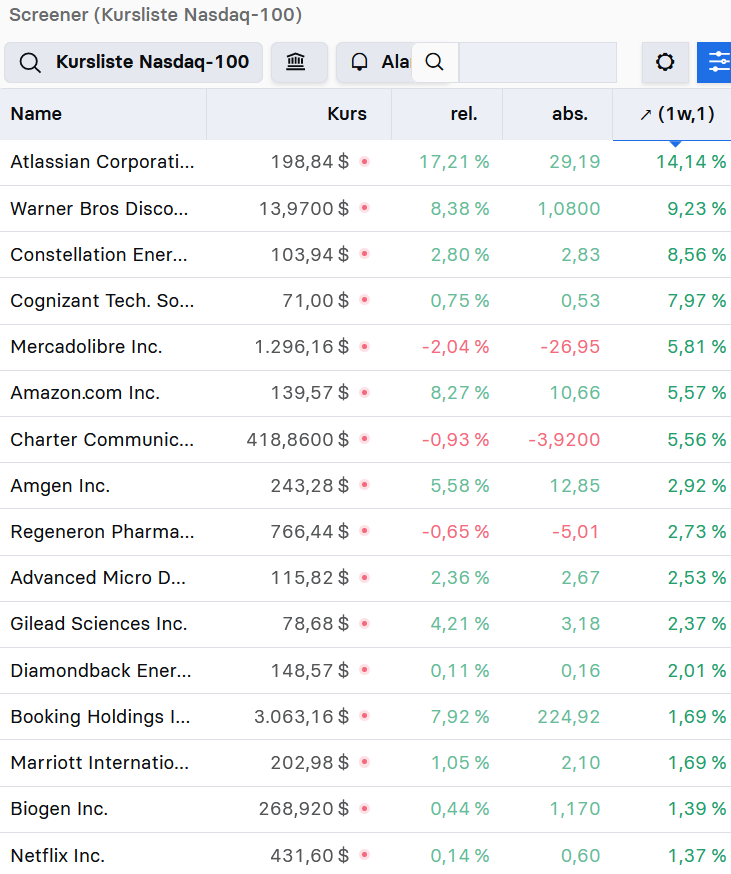Click the red status dot next to Amazon.com price
Image resolution: width=731 pixels, height=874 pixels.
(365, 393)
